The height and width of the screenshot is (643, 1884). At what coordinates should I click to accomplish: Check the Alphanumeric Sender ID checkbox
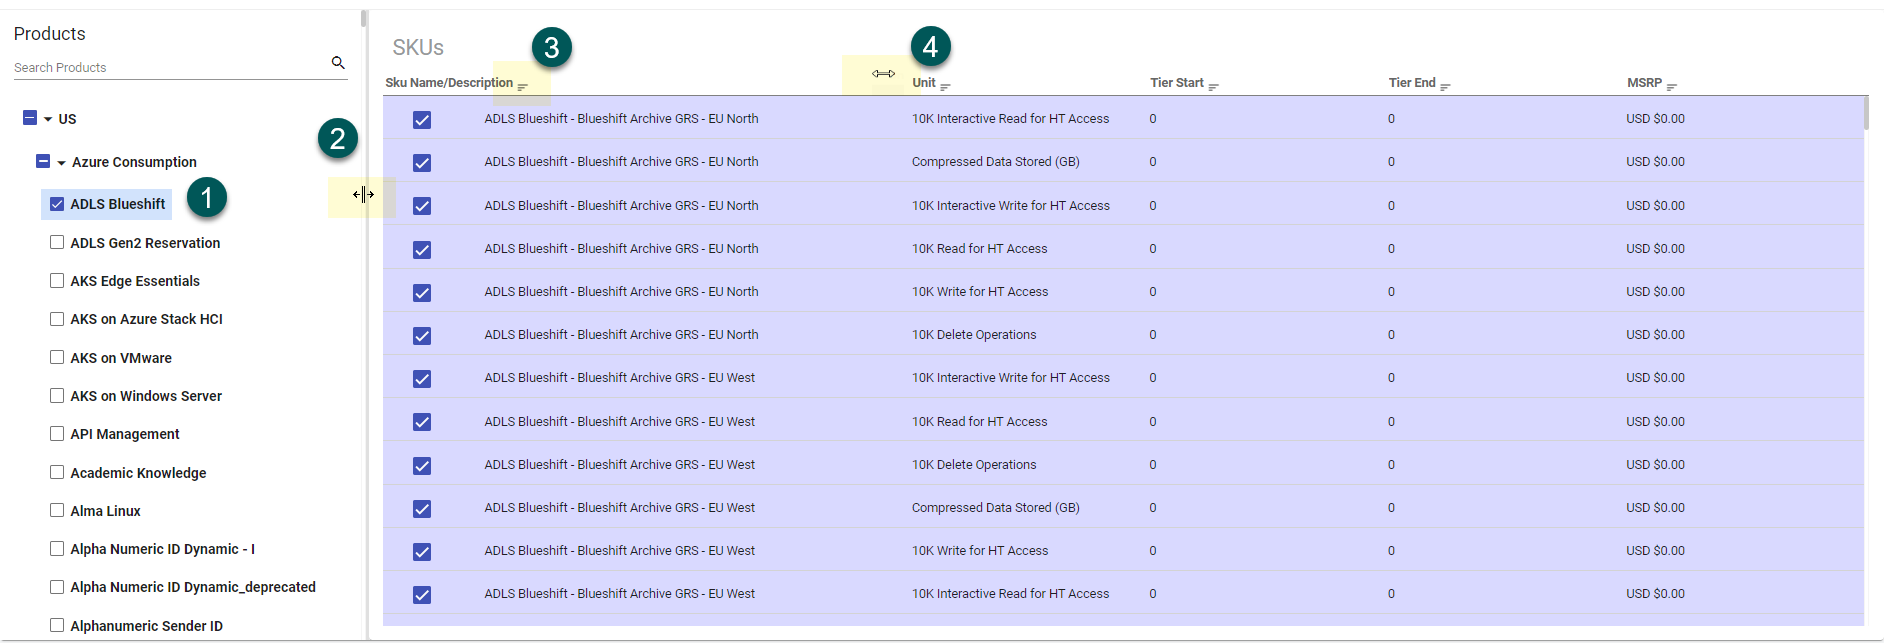coord(57,626)
